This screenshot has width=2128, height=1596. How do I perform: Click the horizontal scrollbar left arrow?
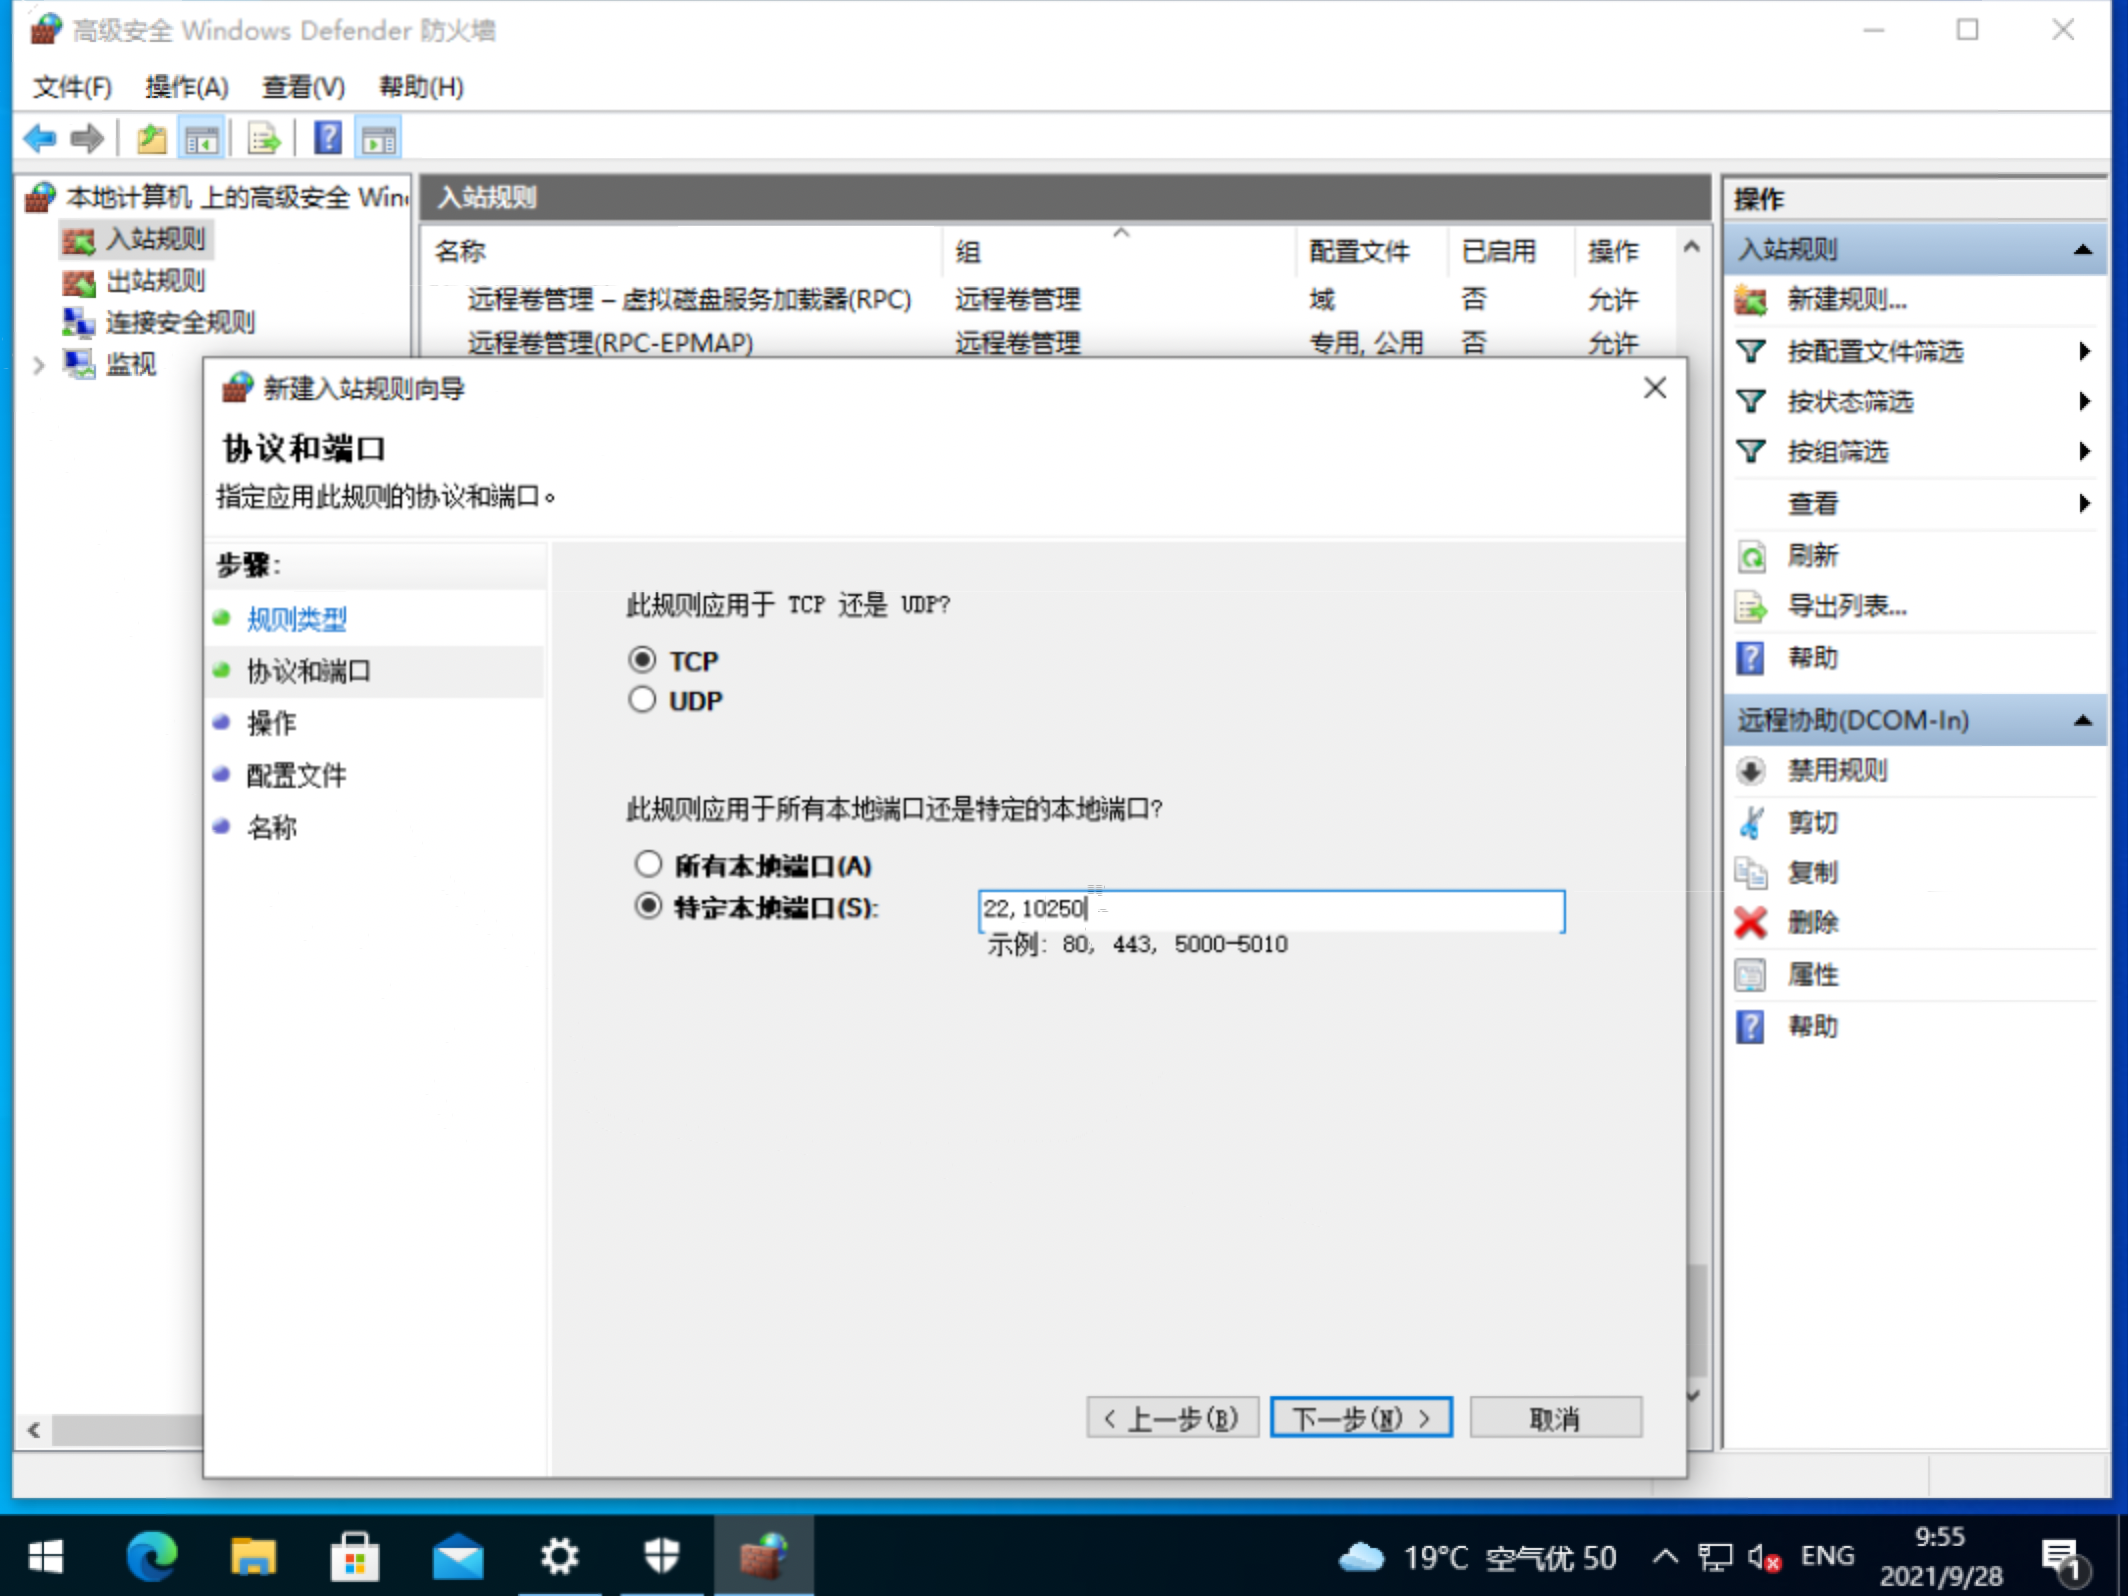34,1430
